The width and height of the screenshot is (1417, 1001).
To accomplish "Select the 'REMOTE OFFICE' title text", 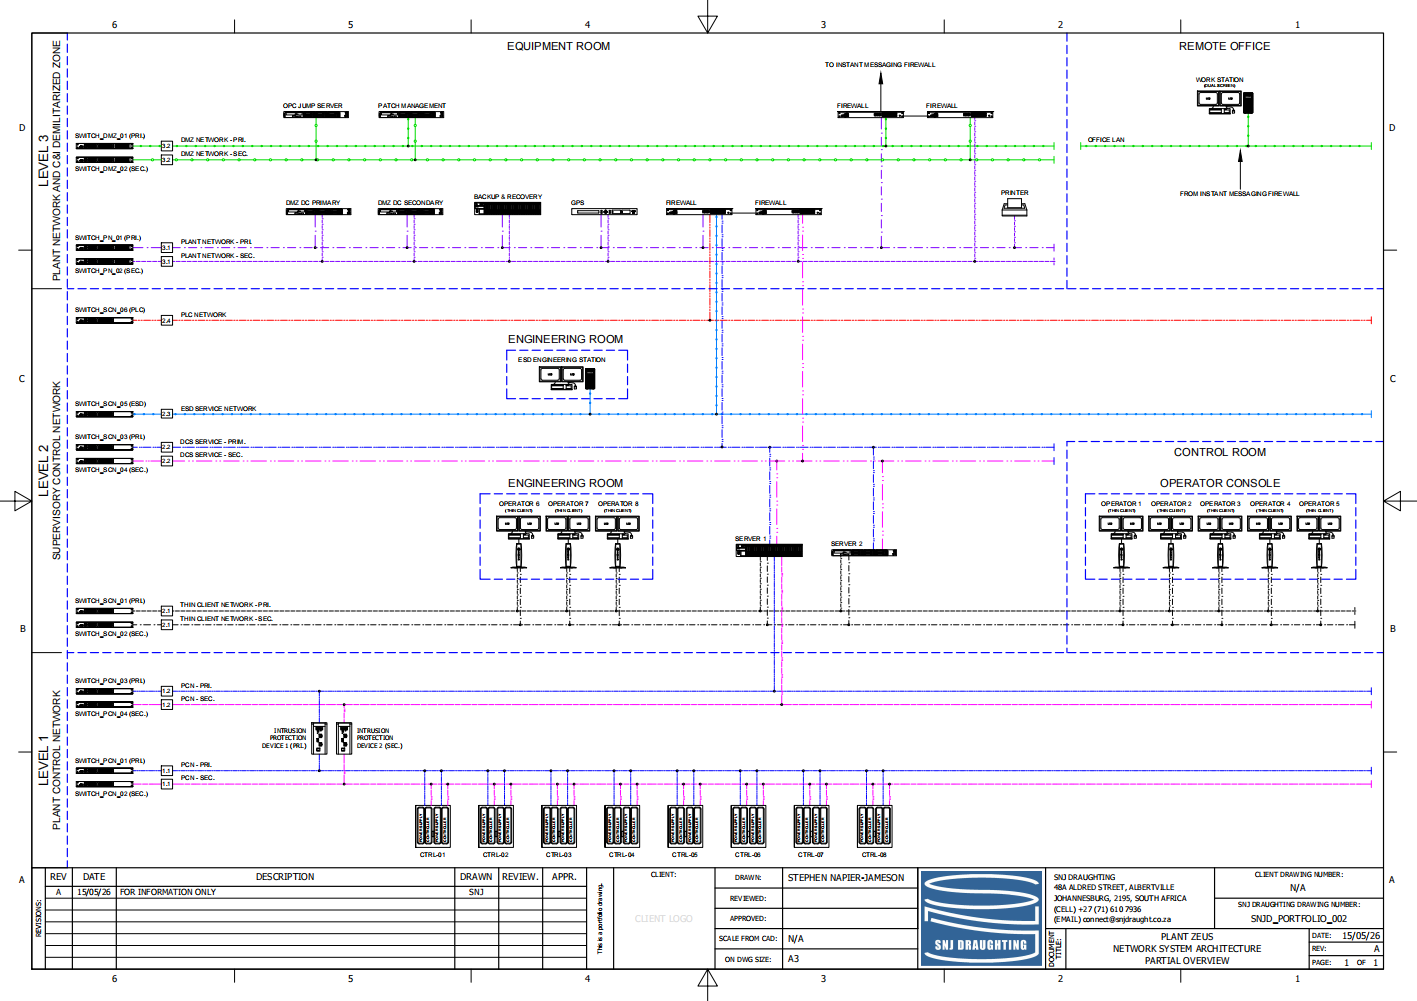I will click(1224, 46).
